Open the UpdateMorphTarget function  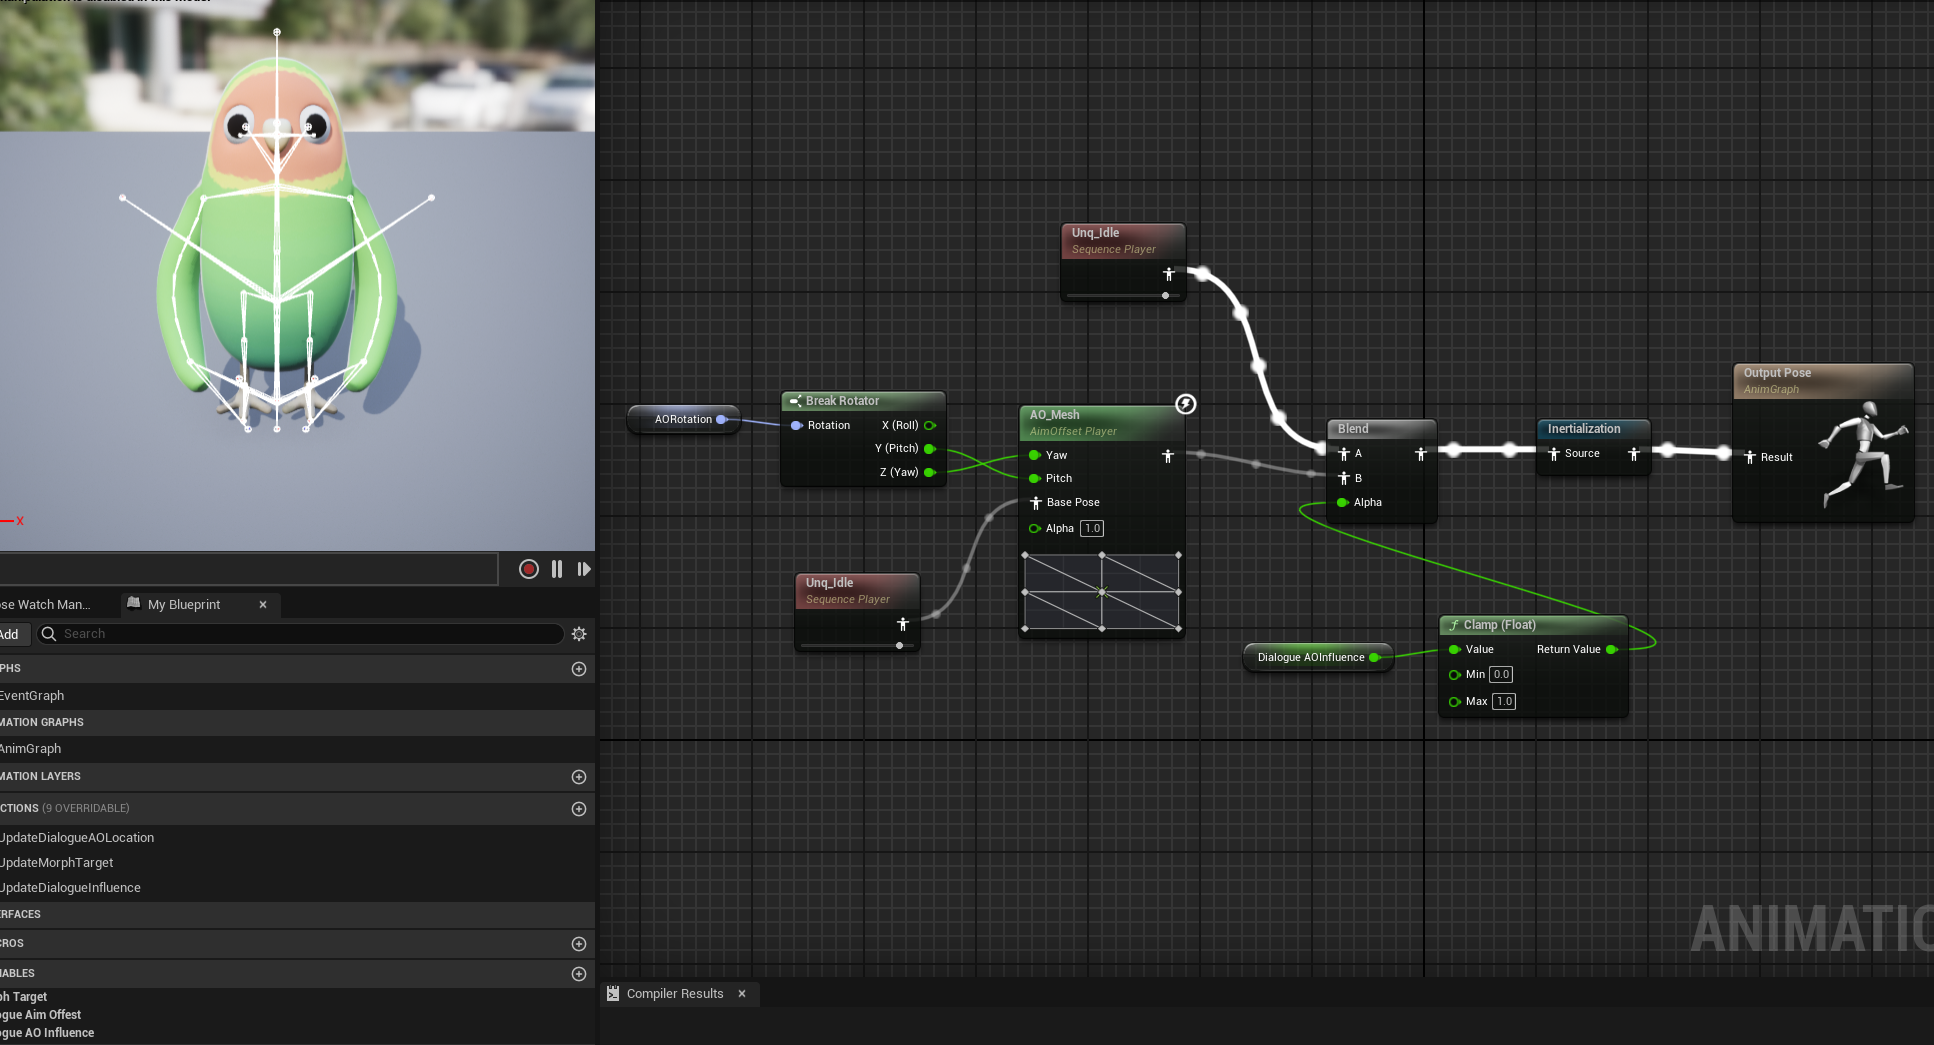57,863
